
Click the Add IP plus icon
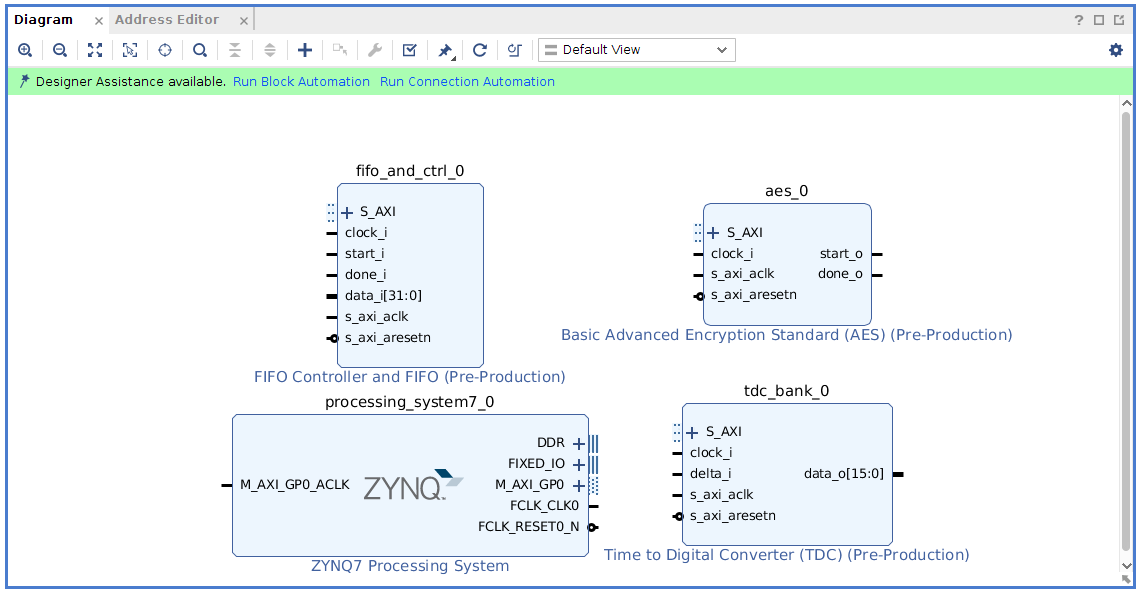[x=305, y=50]
